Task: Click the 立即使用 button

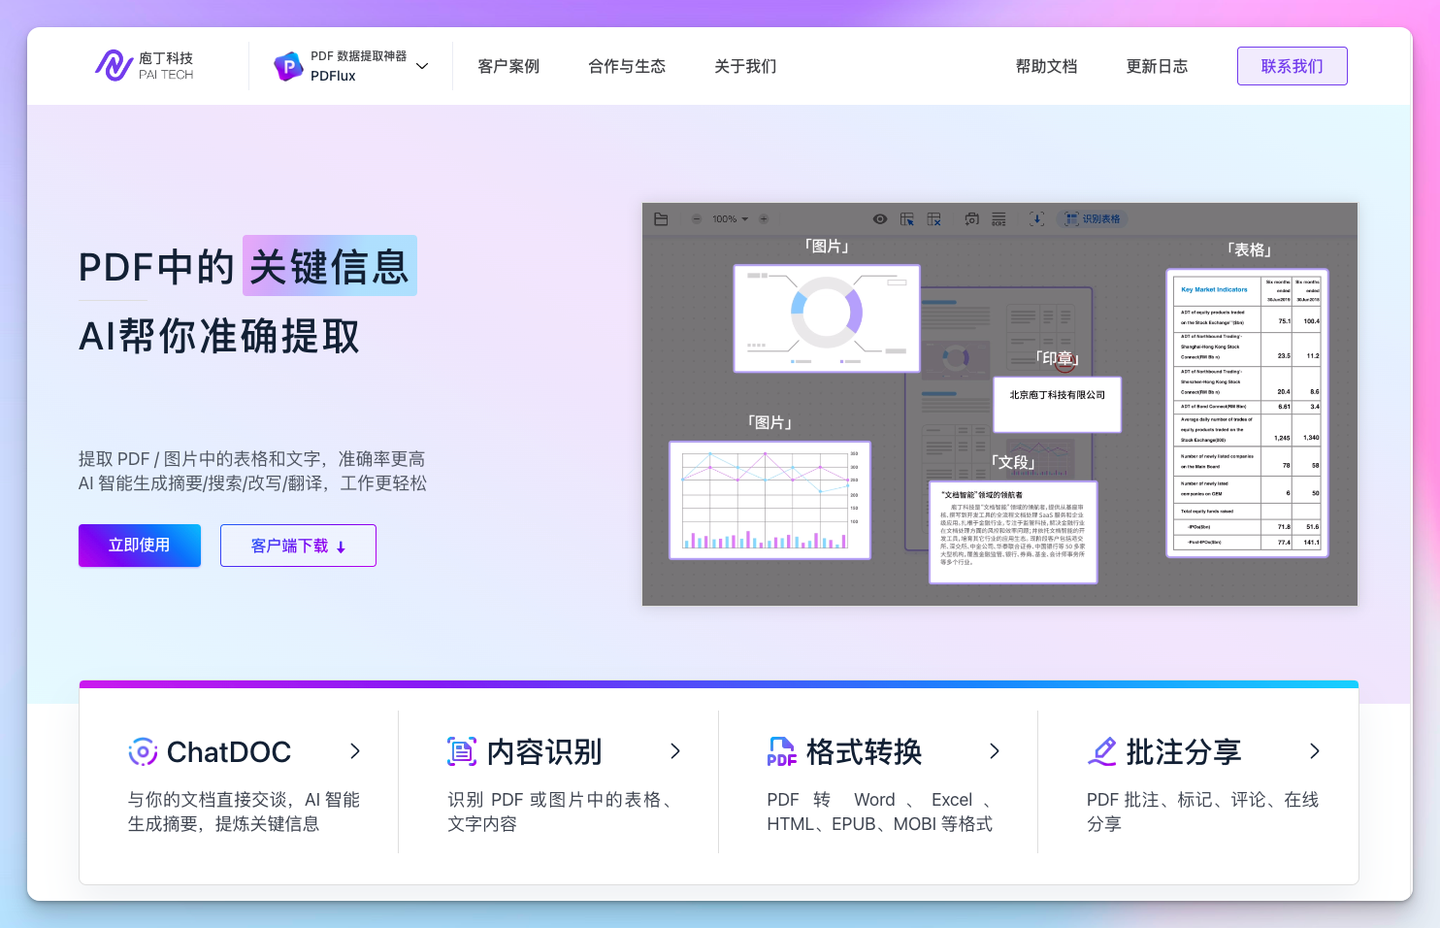Action: 139,545
